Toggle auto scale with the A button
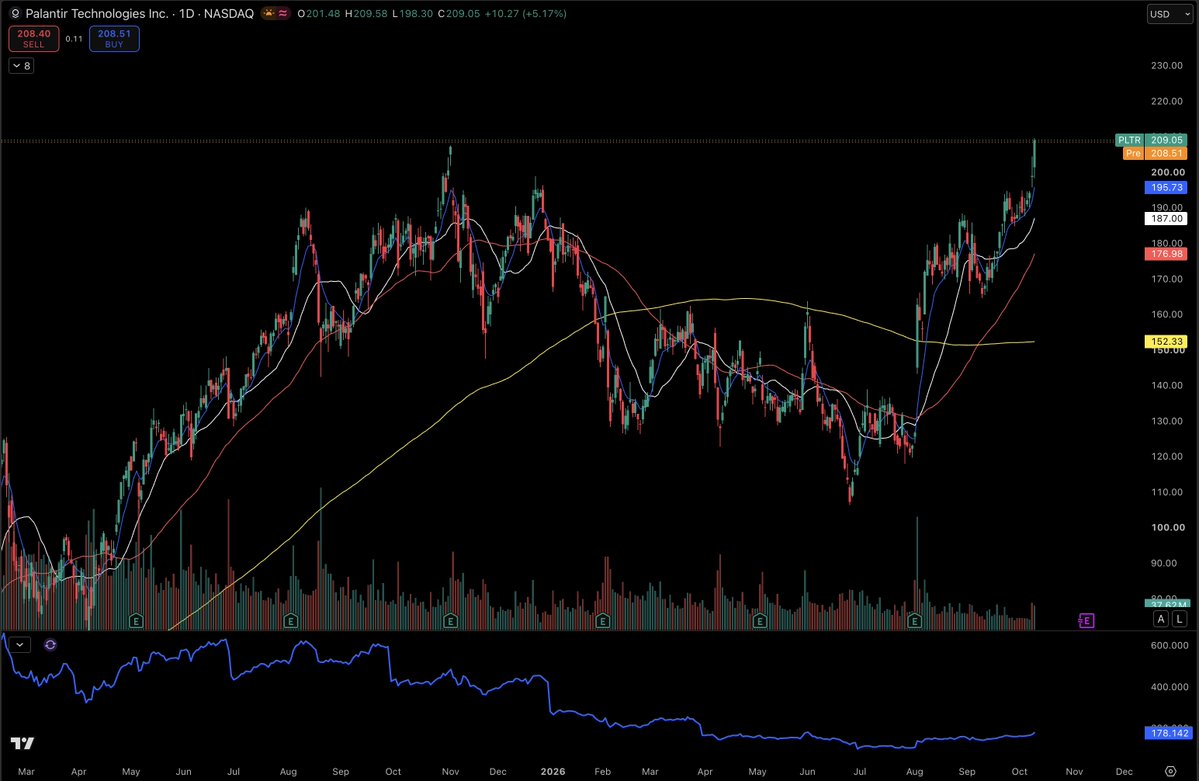Viewport: 1199px width, 781px height. 1161,619
